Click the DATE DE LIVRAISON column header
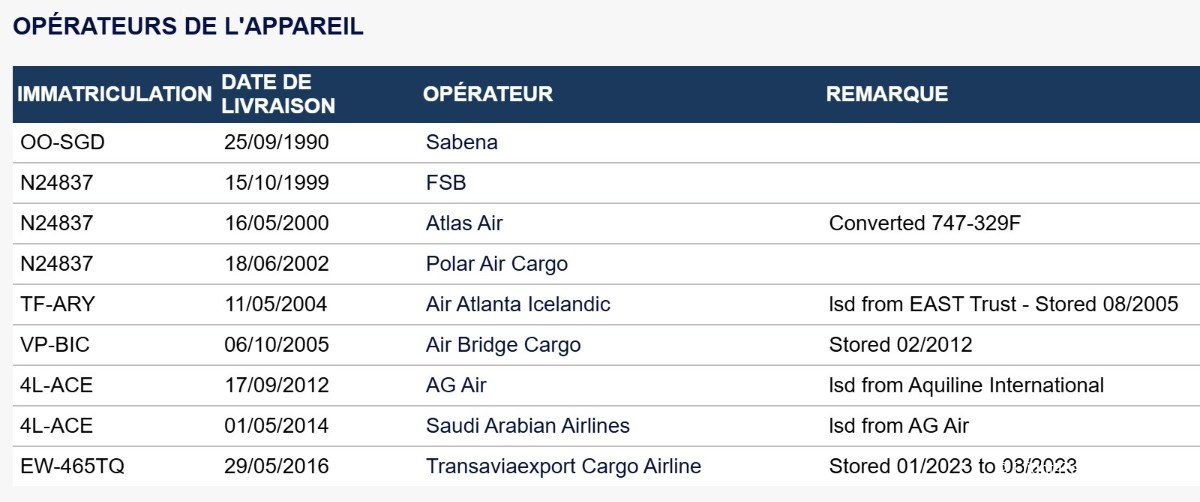The image size is (1200, 502). (x=278, y=94)
